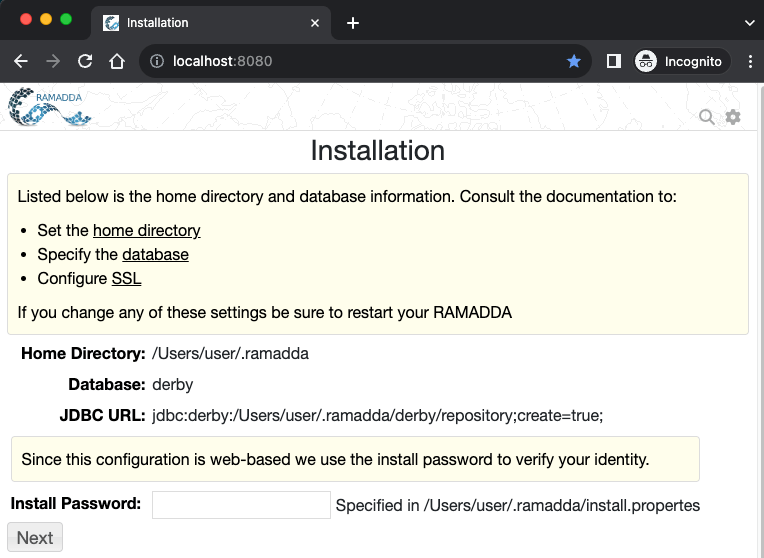764x558 pixels.
Task: Open the Incognito profile indicator
Action: coord(681,61)
